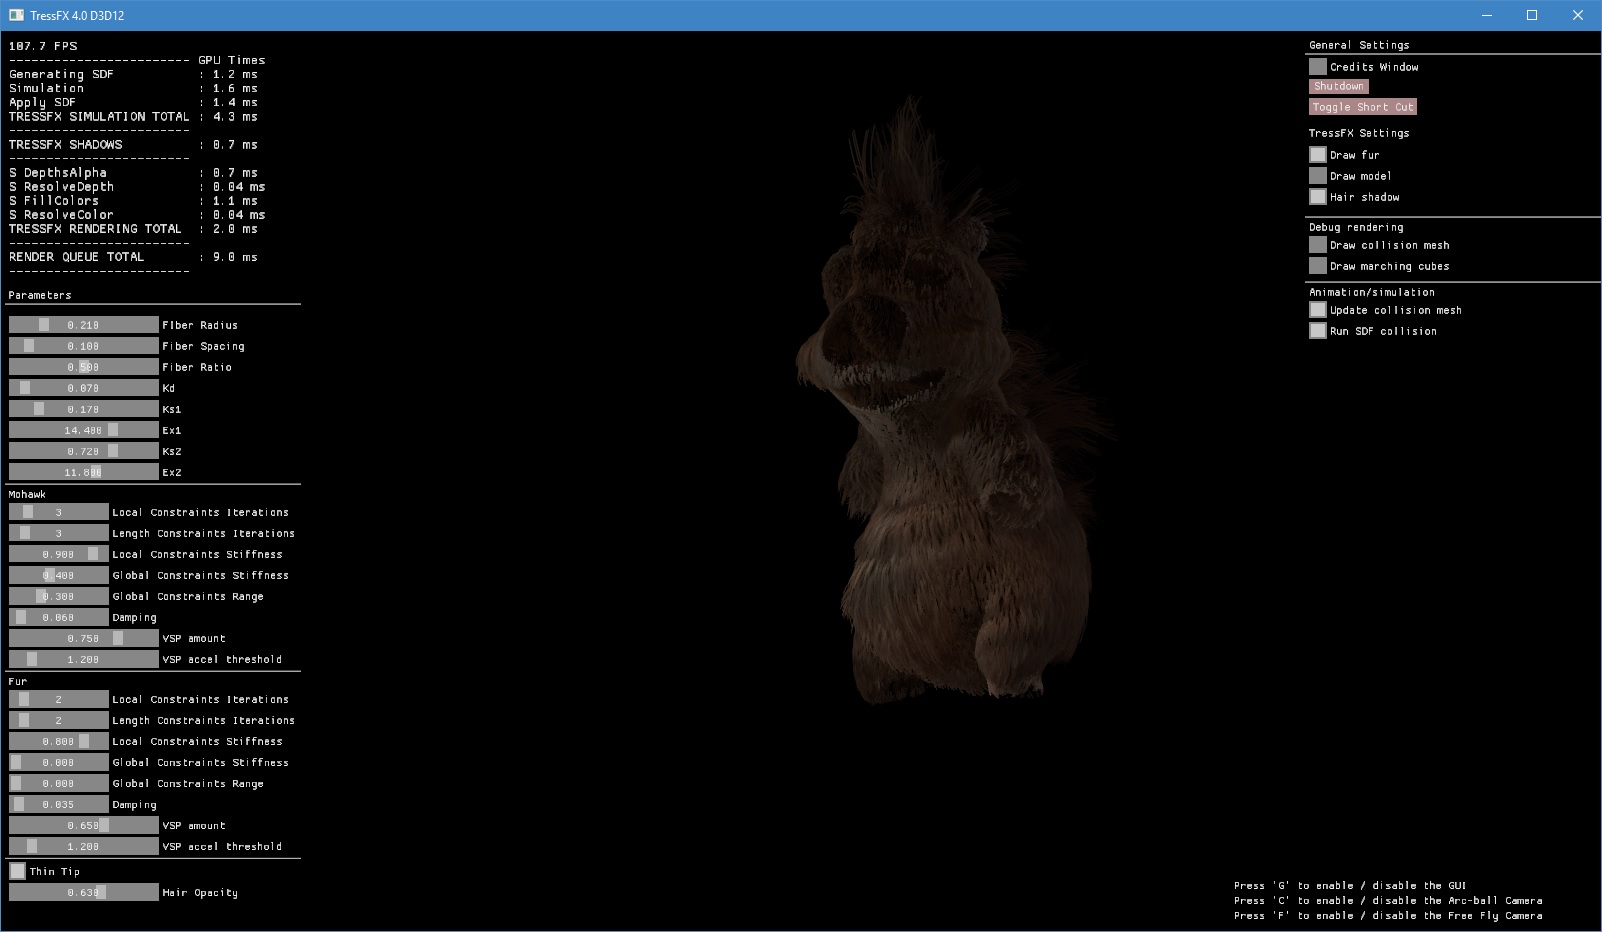Click the Generating SDF timing line

click(x=133, y=74)
